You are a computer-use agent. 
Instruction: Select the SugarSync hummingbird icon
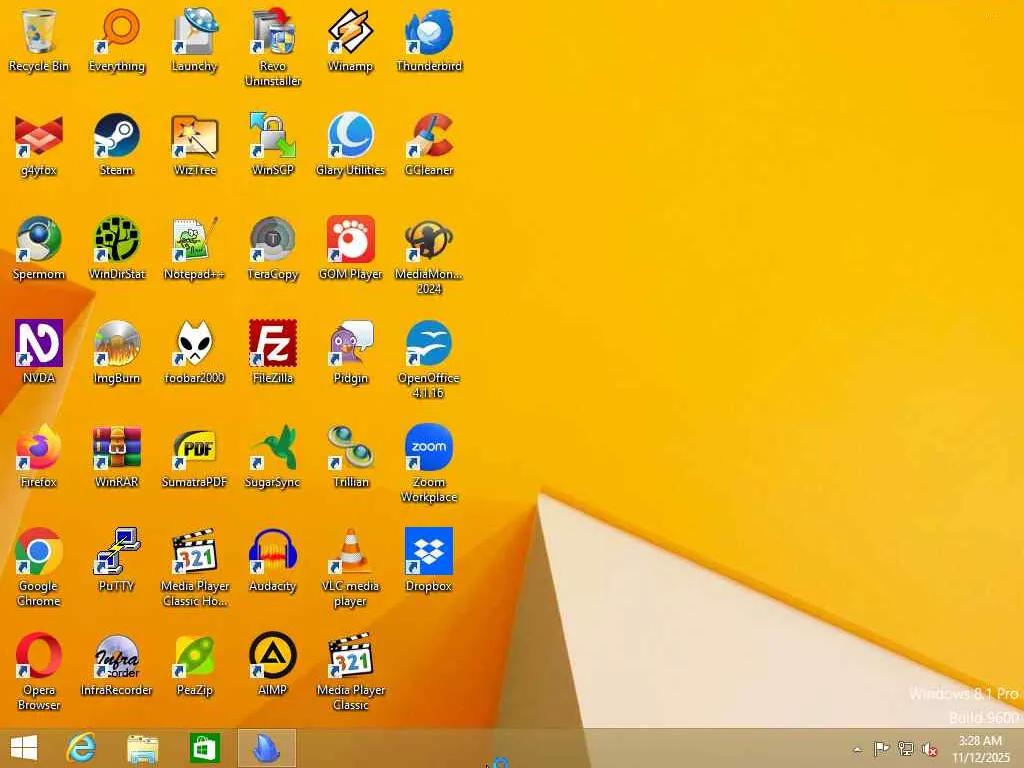(x=273, y=456)
